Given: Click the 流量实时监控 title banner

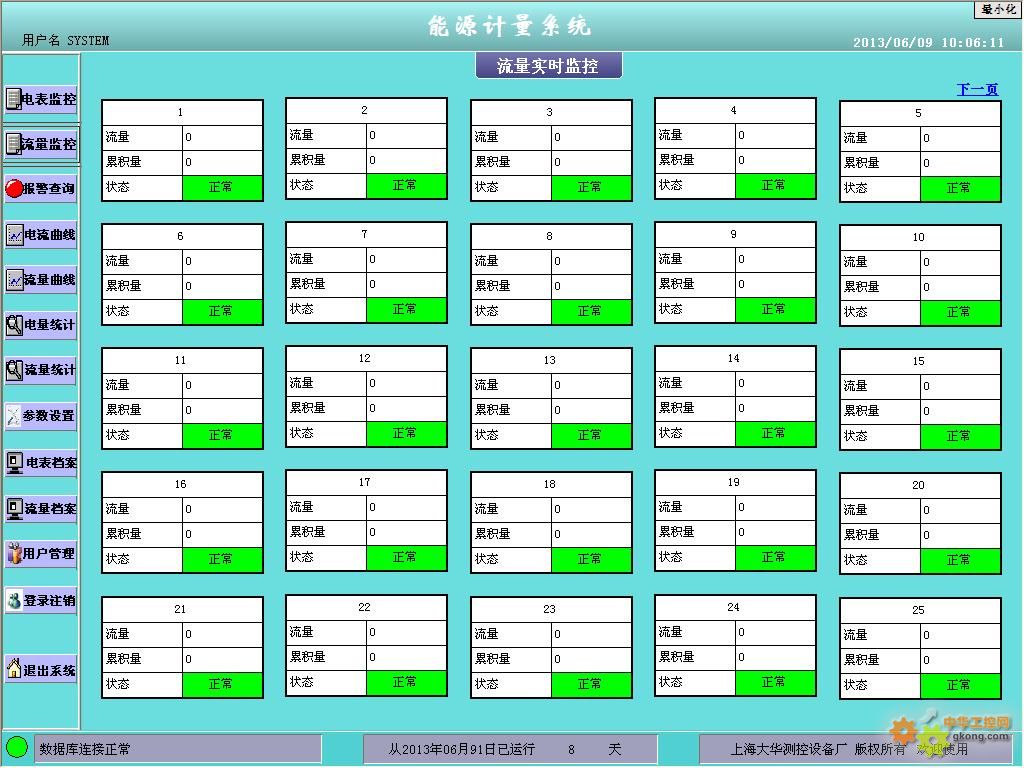Looking at the screenshot, I should [548, 66].
